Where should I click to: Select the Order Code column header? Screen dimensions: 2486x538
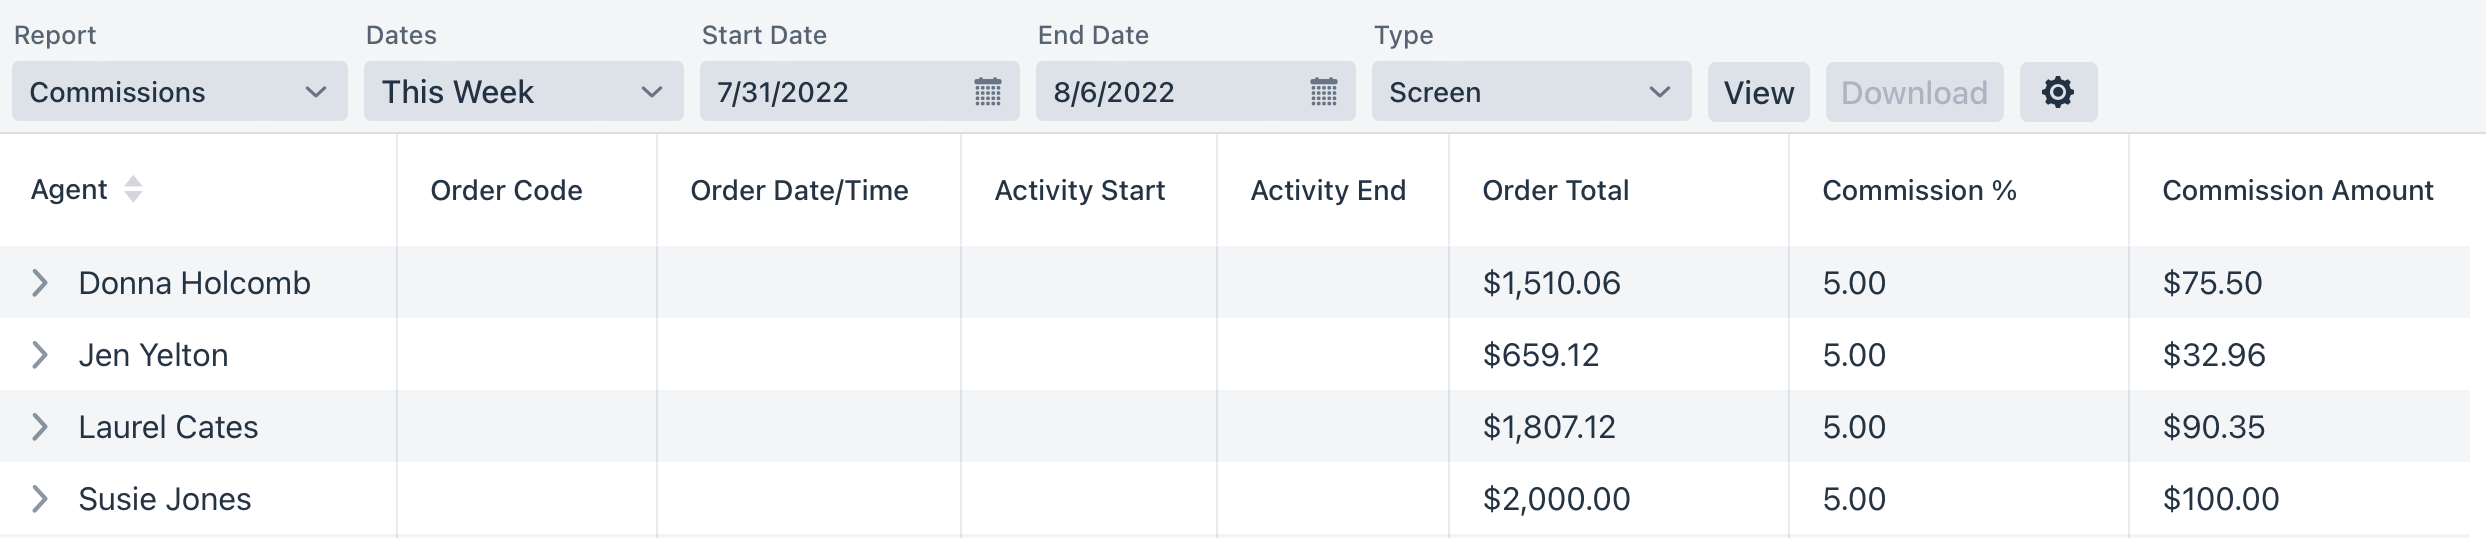click(507, 190)
